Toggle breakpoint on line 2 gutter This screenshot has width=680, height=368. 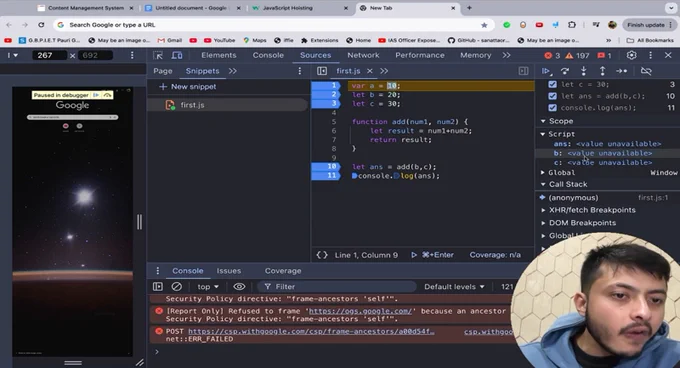pyautogui.click(x=326, y=94)
